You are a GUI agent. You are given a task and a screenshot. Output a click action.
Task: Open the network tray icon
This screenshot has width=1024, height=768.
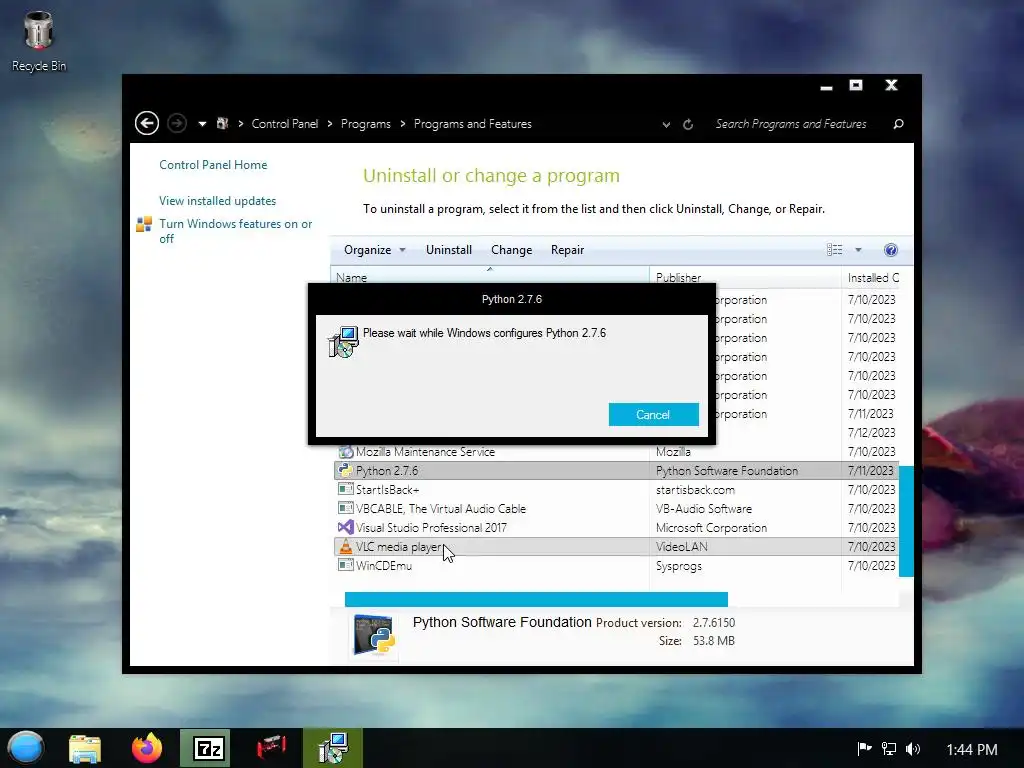889,748
